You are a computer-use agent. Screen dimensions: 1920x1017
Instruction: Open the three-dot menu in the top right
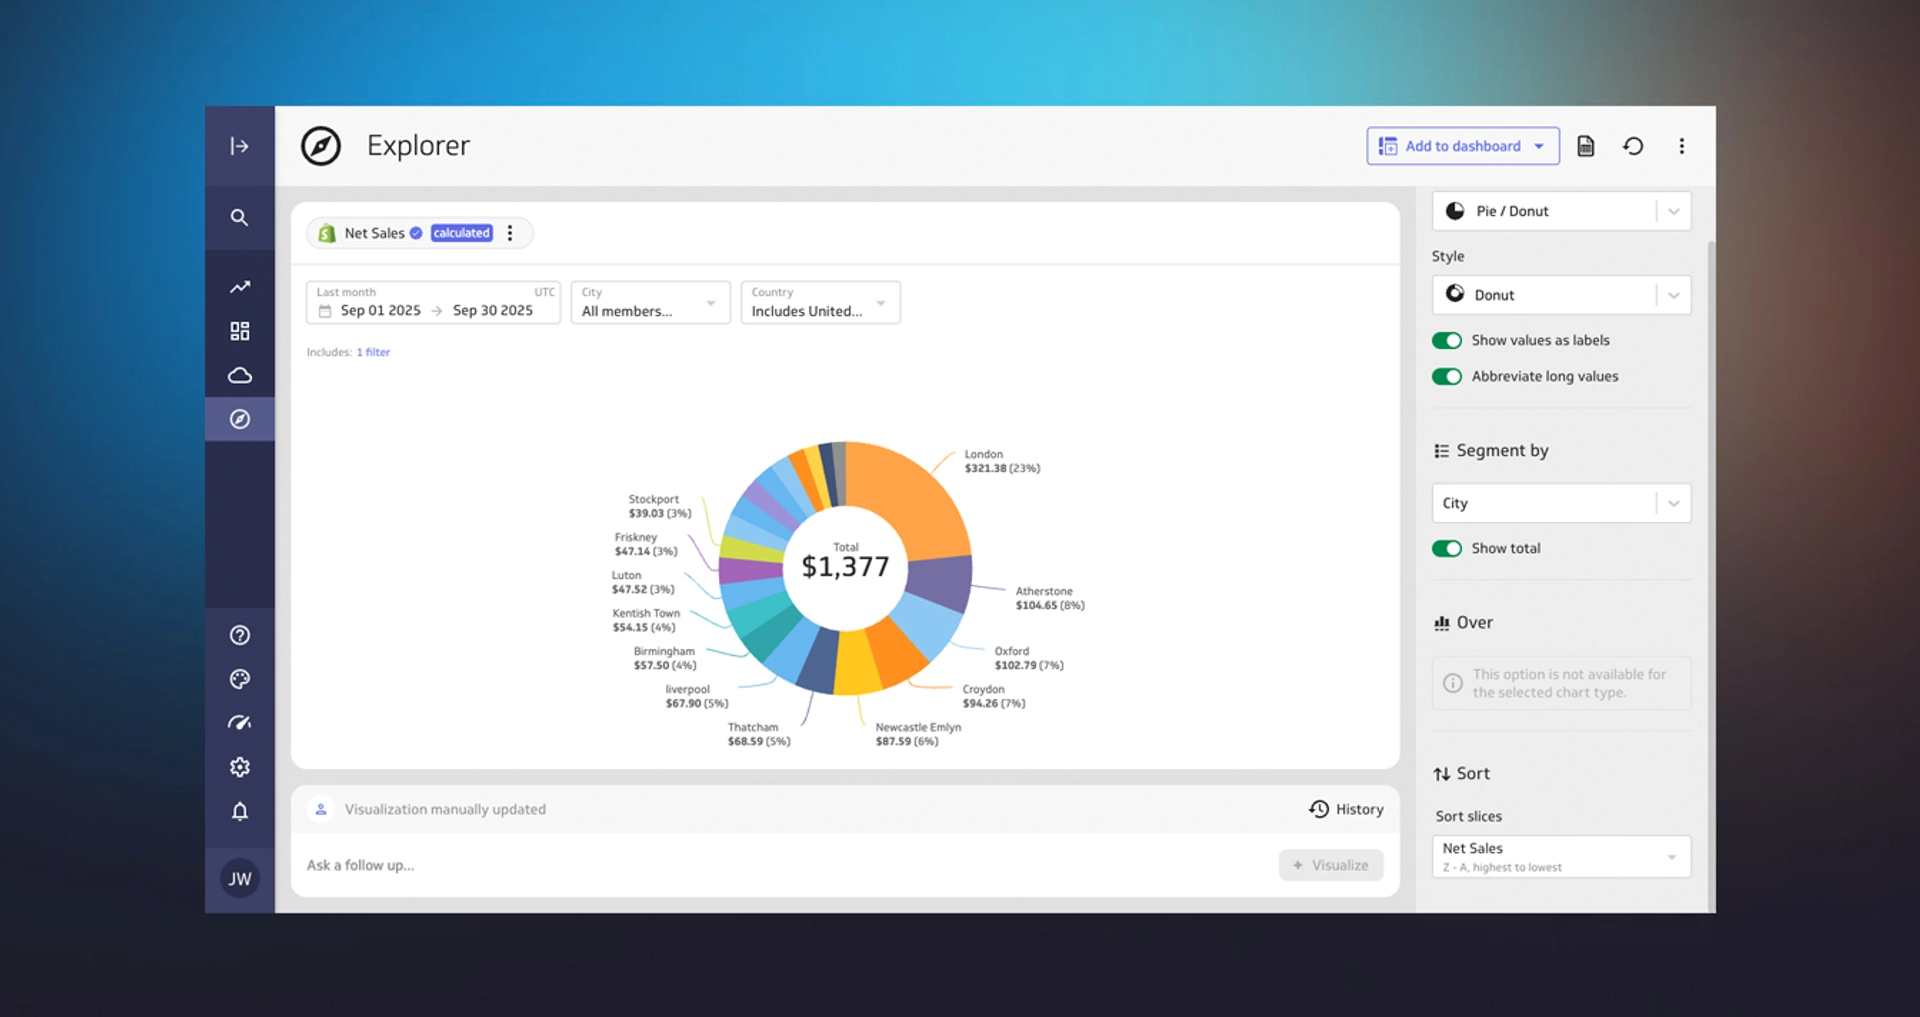1681,145
